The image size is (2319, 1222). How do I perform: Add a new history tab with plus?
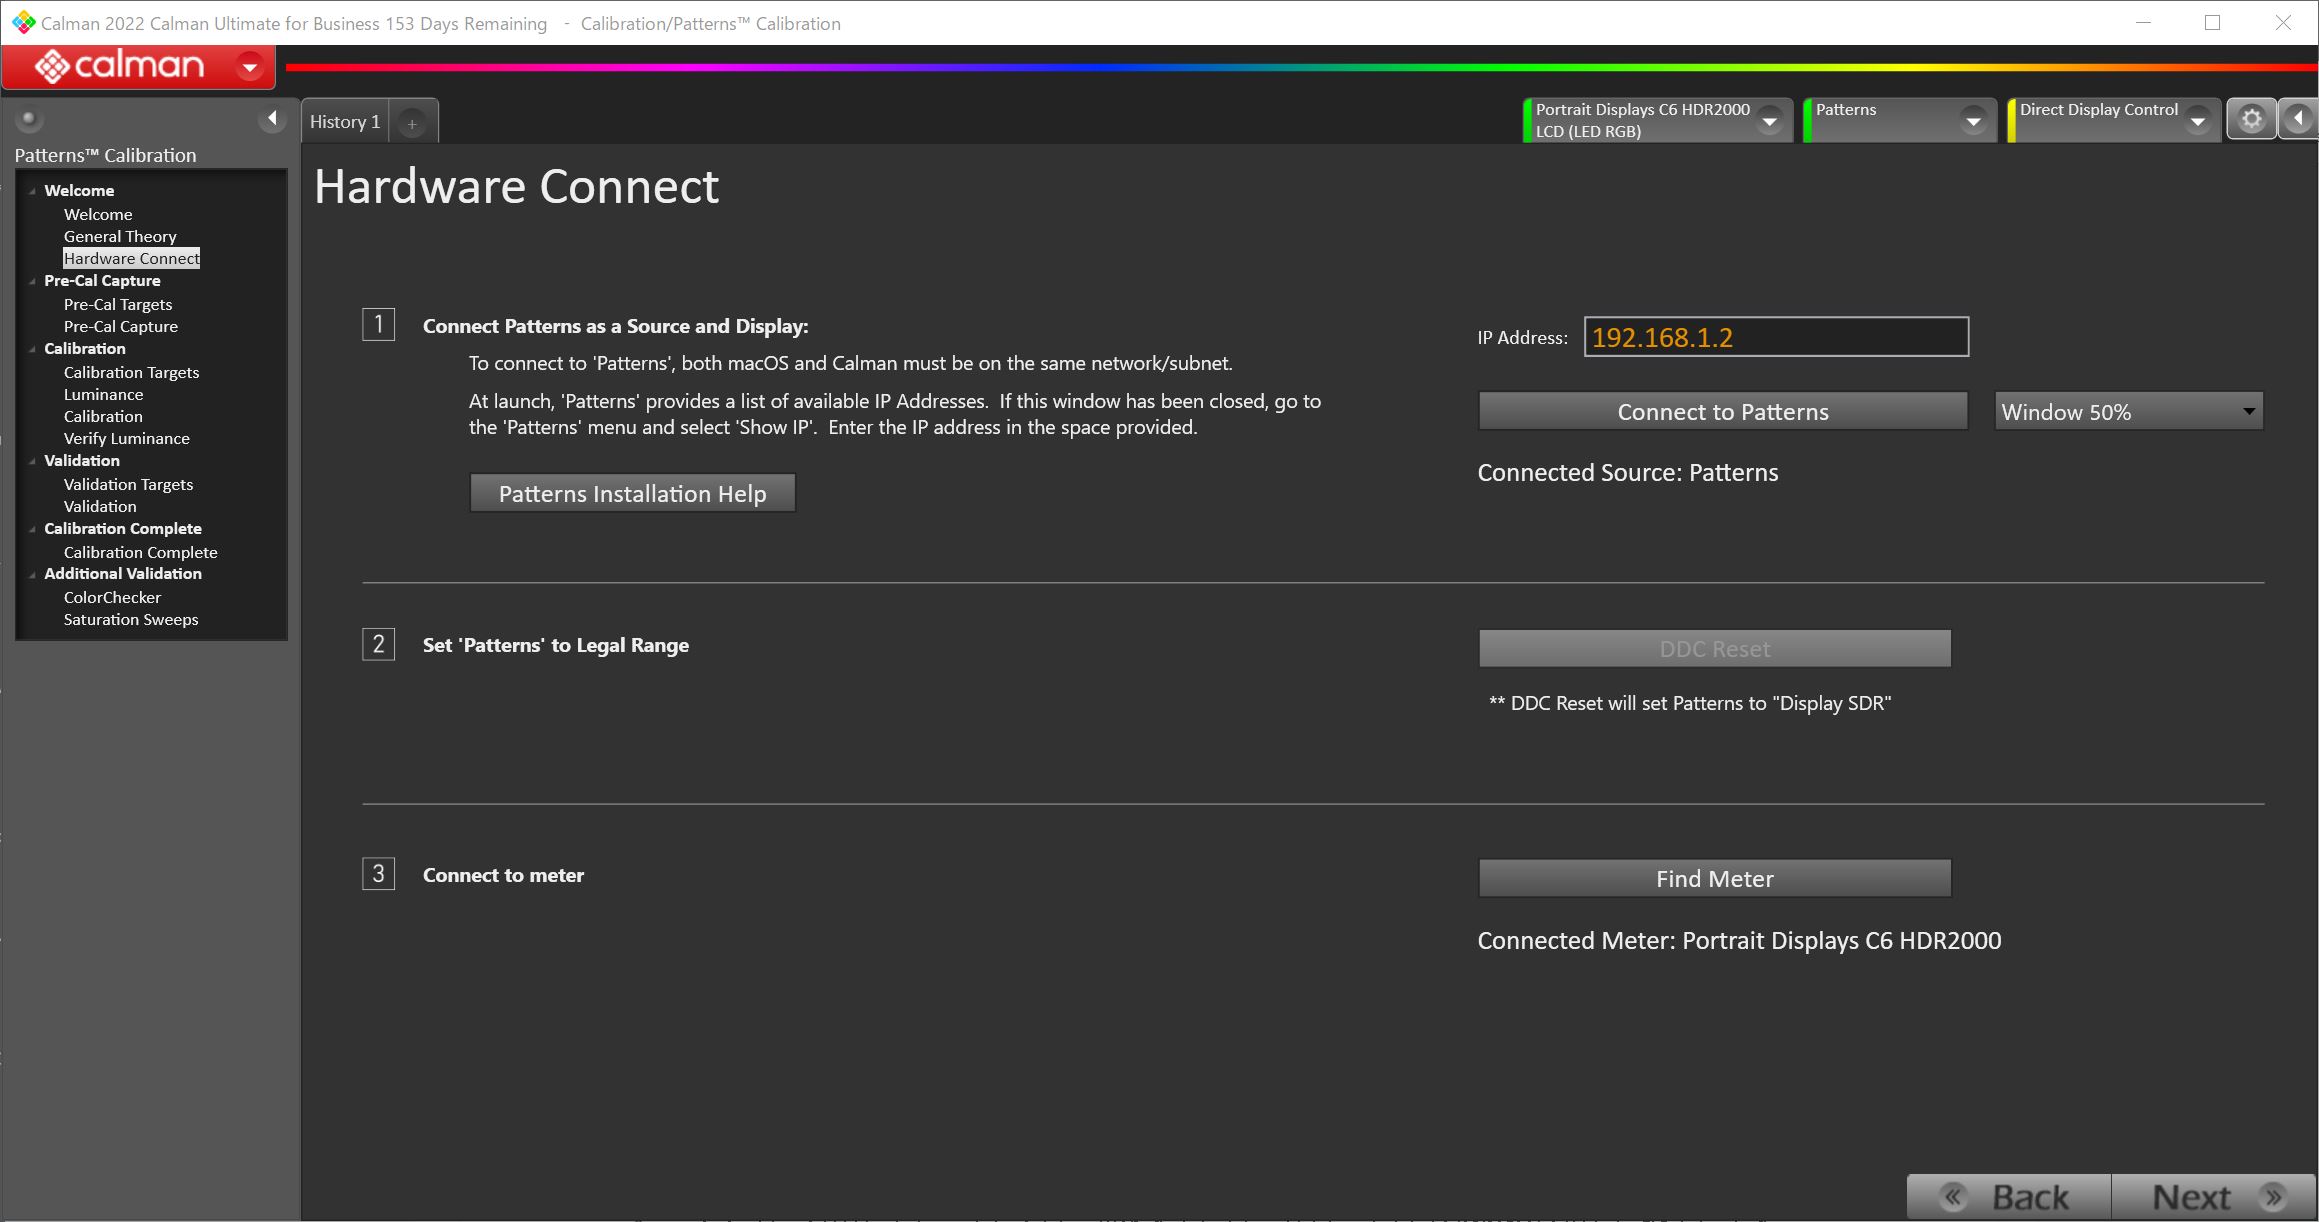pyautogui.click(x=412, y=123)
